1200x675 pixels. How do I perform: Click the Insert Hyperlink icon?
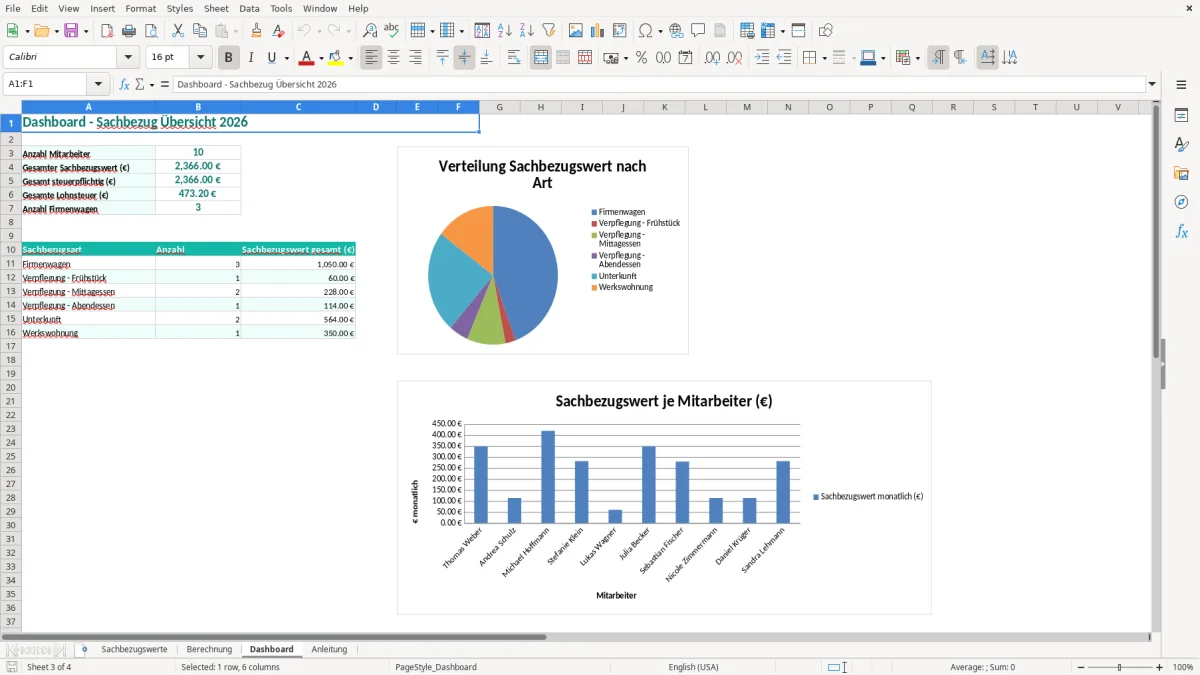[676, 31]
